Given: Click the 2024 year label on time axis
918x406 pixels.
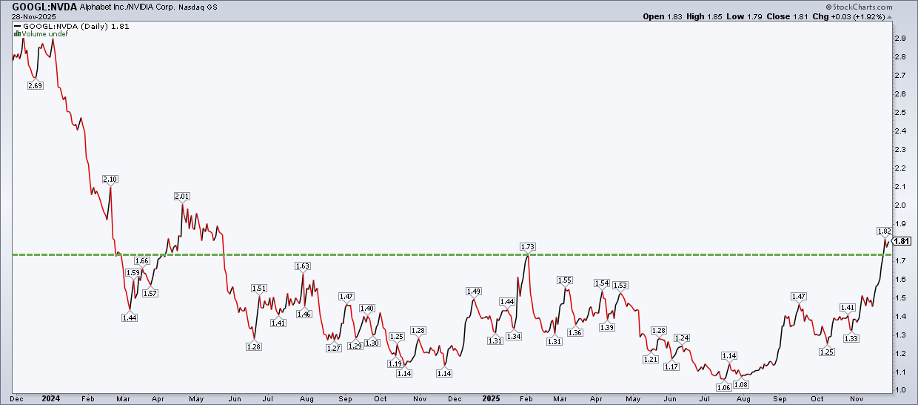Looking at the screenshot, I should (46, 398).
